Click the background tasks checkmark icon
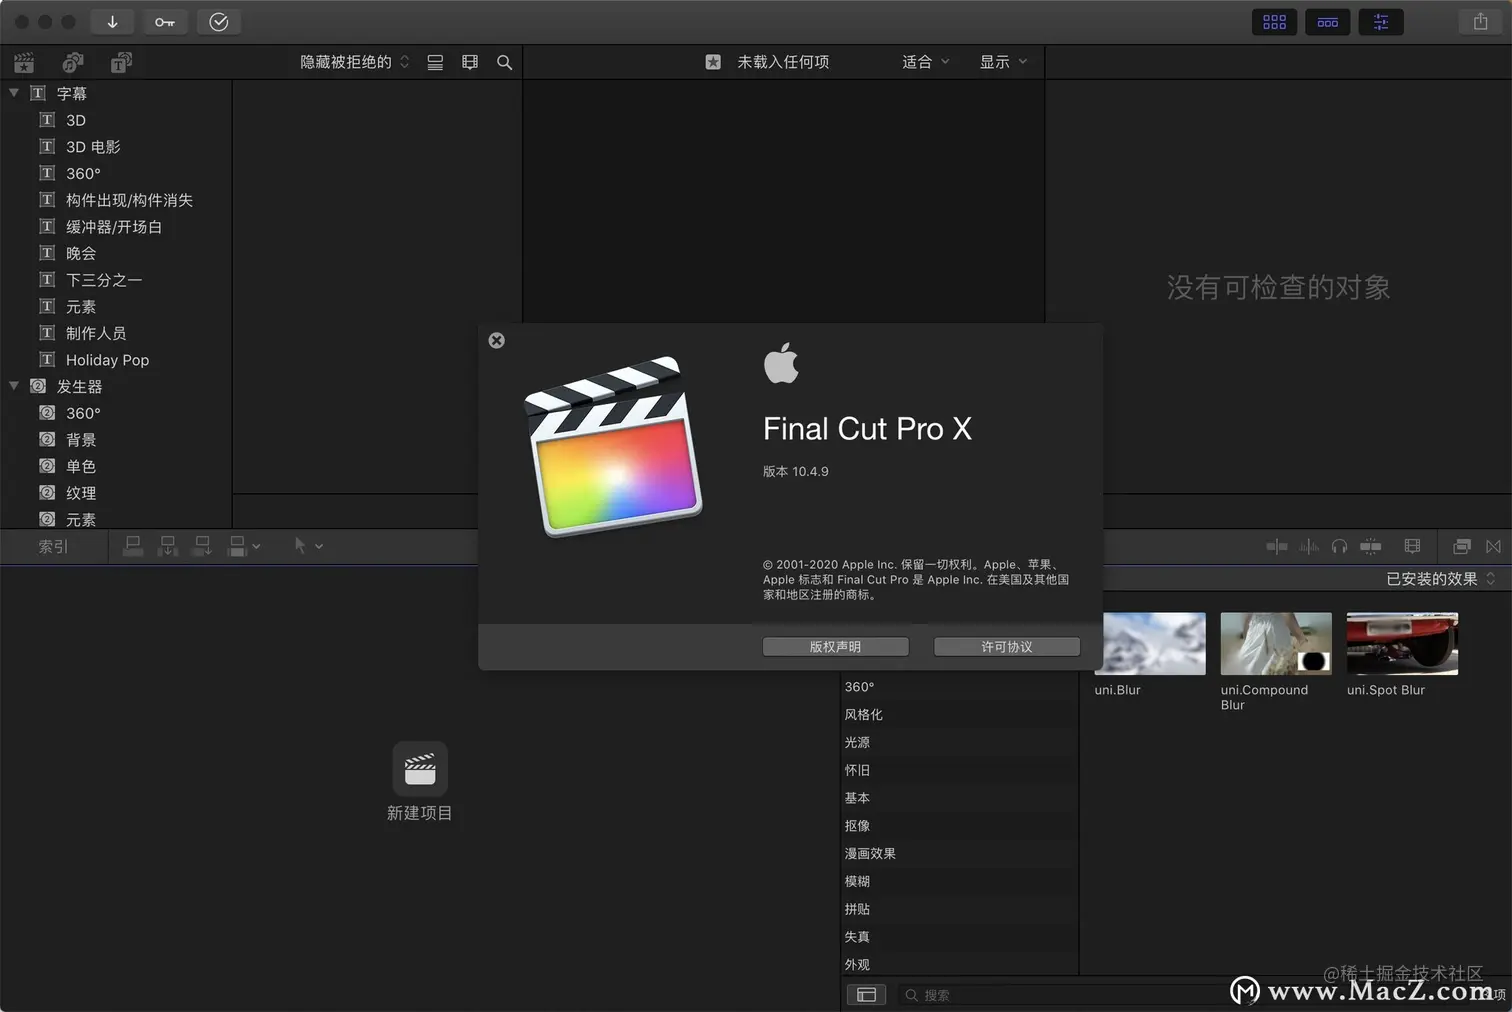 [x=219, y=22]
